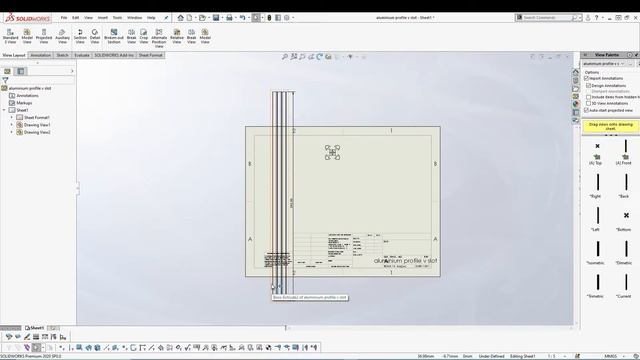This screenshot has height=360, width=640.
Task: Click in the Search Commands field
Action: 548,18
